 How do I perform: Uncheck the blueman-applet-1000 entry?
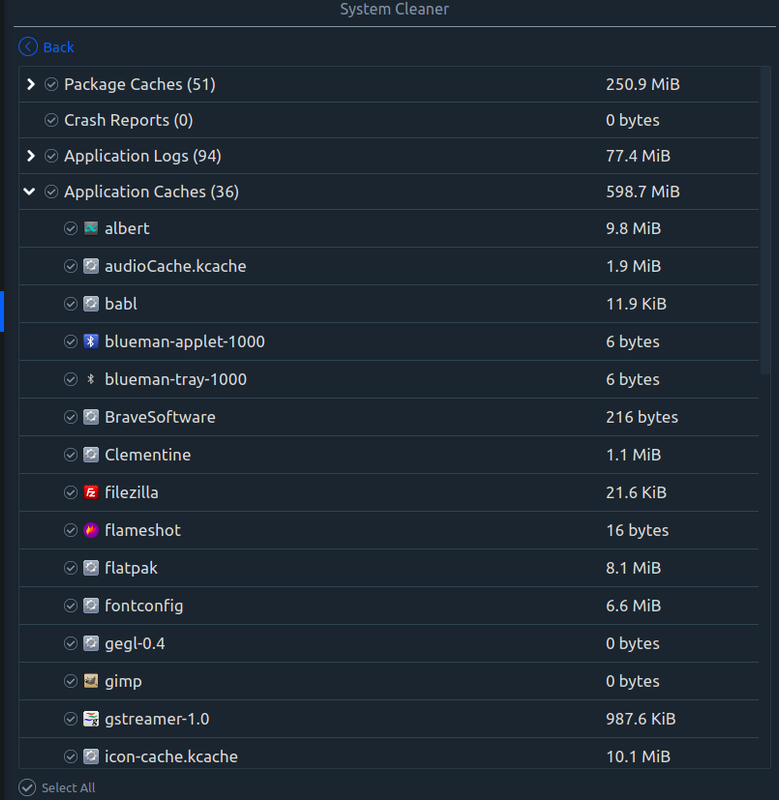70,342
